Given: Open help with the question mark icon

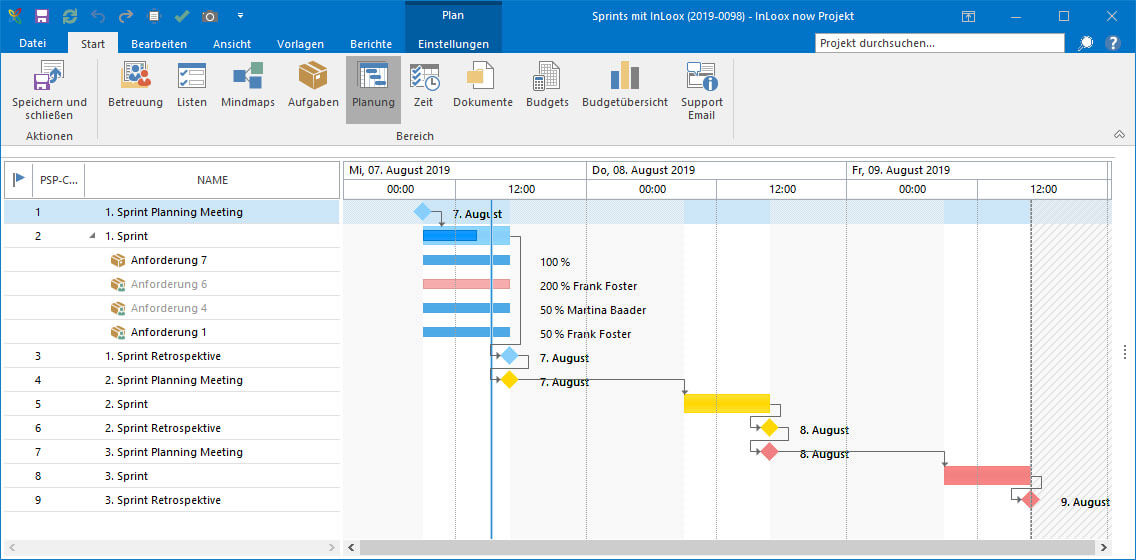Looking at the screenshot, I should (x=1113, y=43).
